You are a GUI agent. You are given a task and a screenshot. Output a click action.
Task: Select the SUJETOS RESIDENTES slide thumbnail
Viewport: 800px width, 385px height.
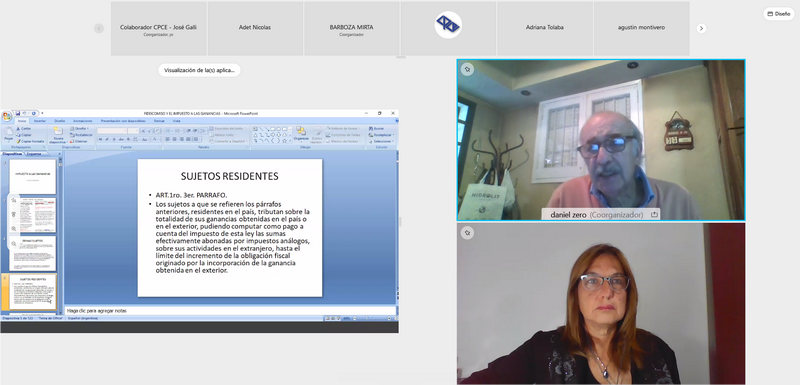click(33, 292)
